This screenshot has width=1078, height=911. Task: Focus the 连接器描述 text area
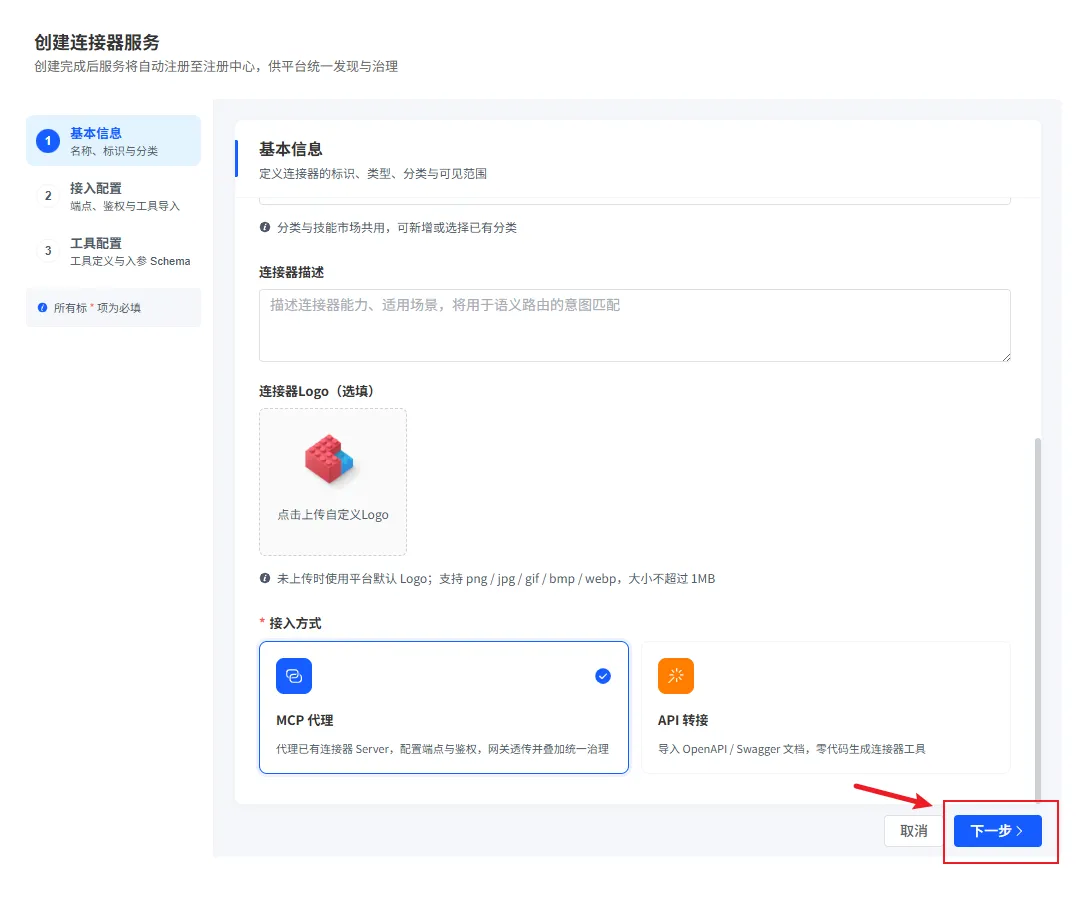click(635, 325)
